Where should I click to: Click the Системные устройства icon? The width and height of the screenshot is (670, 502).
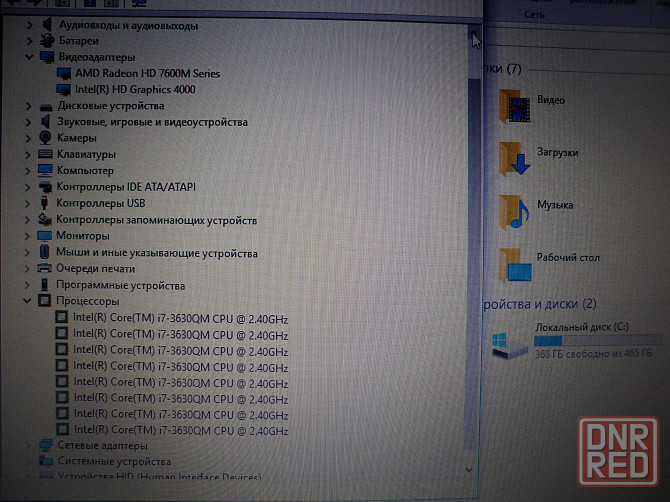coord(46,461)
